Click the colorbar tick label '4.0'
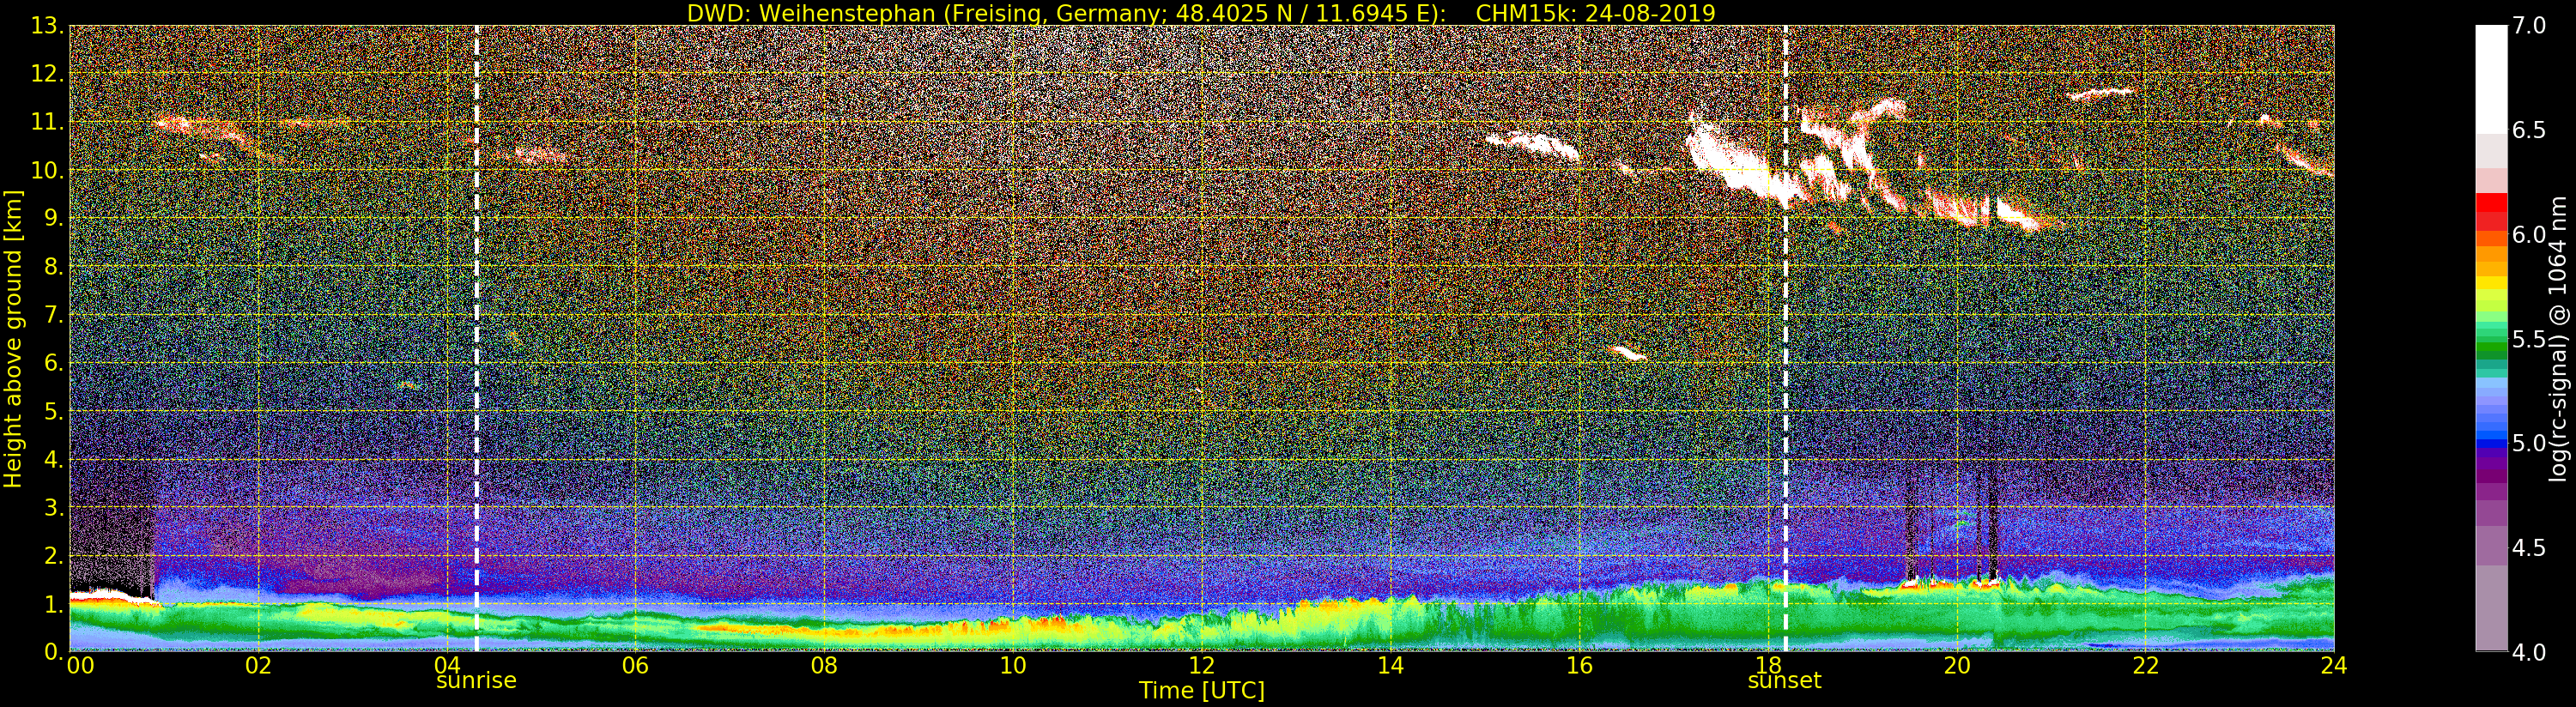 2529,651
